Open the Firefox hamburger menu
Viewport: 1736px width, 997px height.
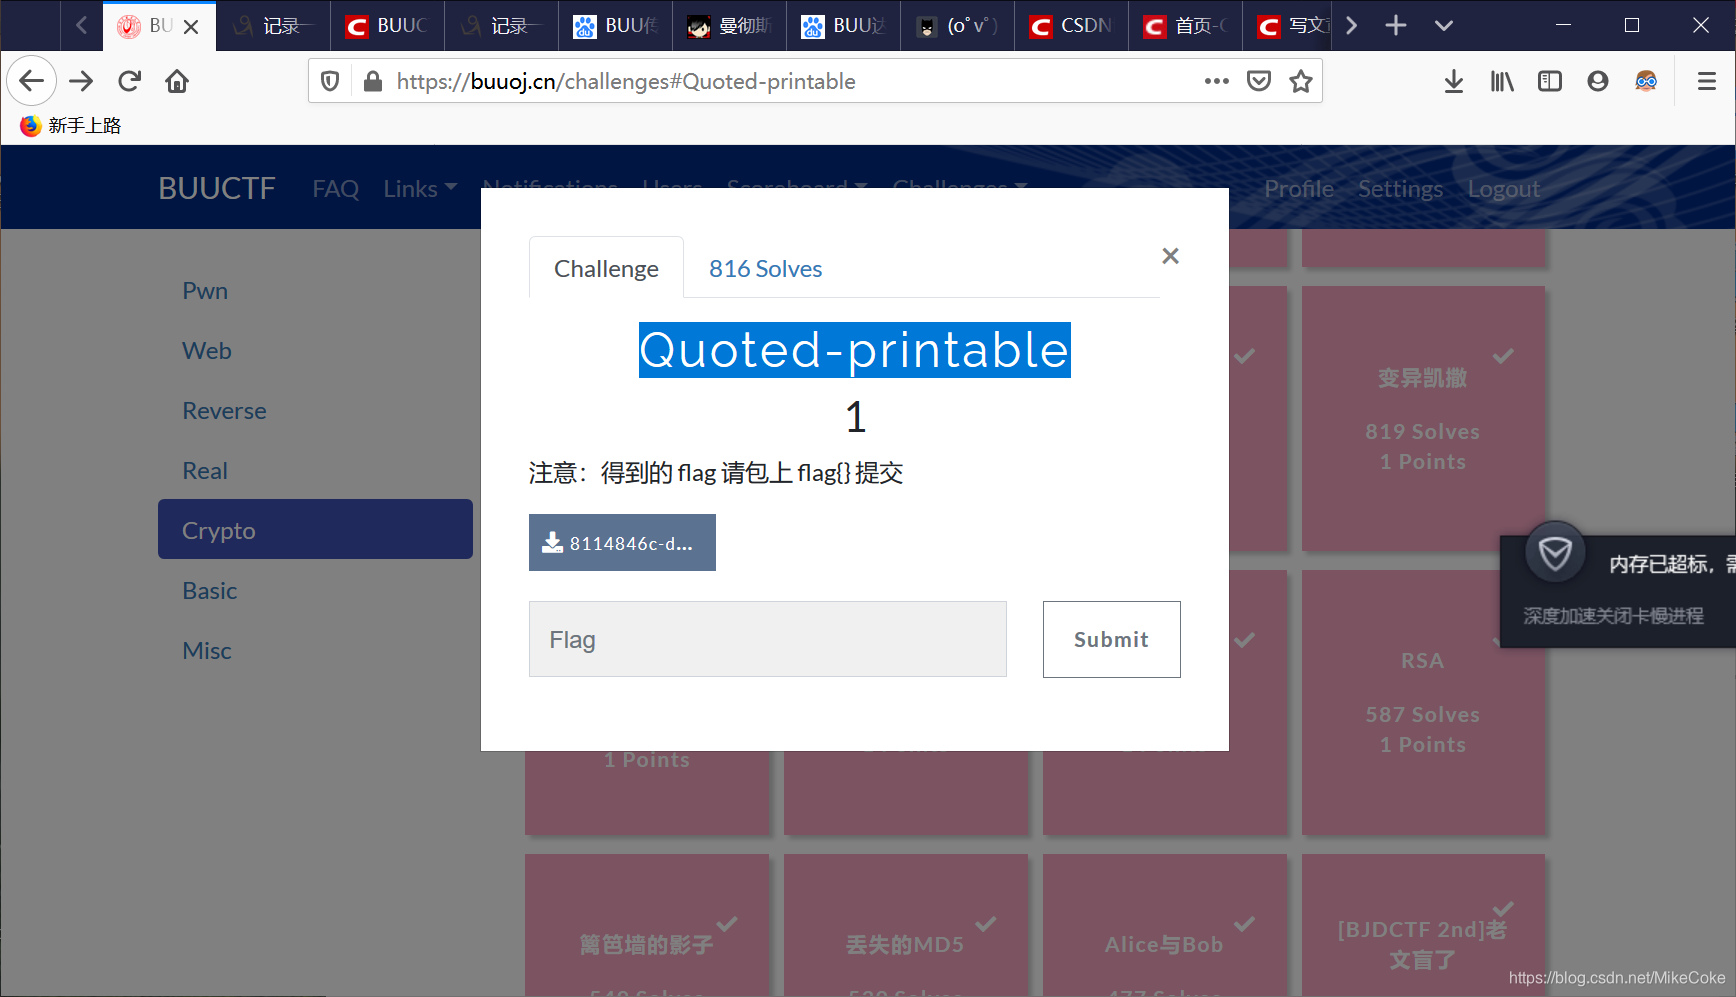(x=1707, y=81)
